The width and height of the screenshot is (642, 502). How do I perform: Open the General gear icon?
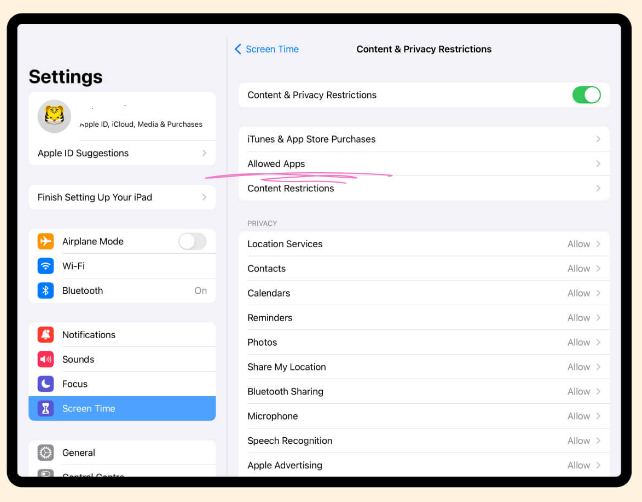click(46, 453)
